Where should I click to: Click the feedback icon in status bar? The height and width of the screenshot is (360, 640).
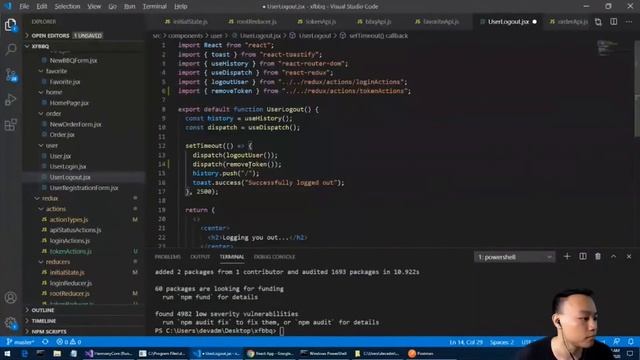616,341
